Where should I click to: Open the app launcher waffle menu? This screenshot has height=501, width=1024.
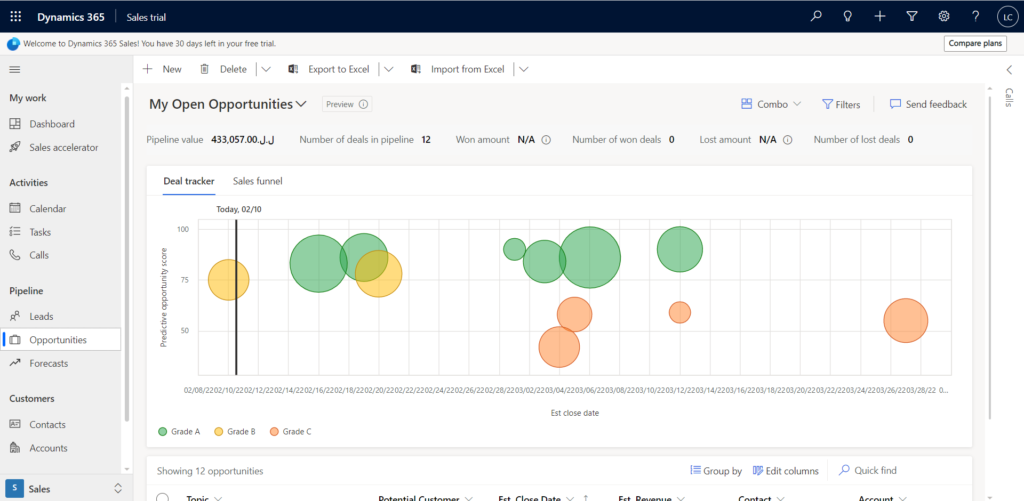[x=16, y=17]
